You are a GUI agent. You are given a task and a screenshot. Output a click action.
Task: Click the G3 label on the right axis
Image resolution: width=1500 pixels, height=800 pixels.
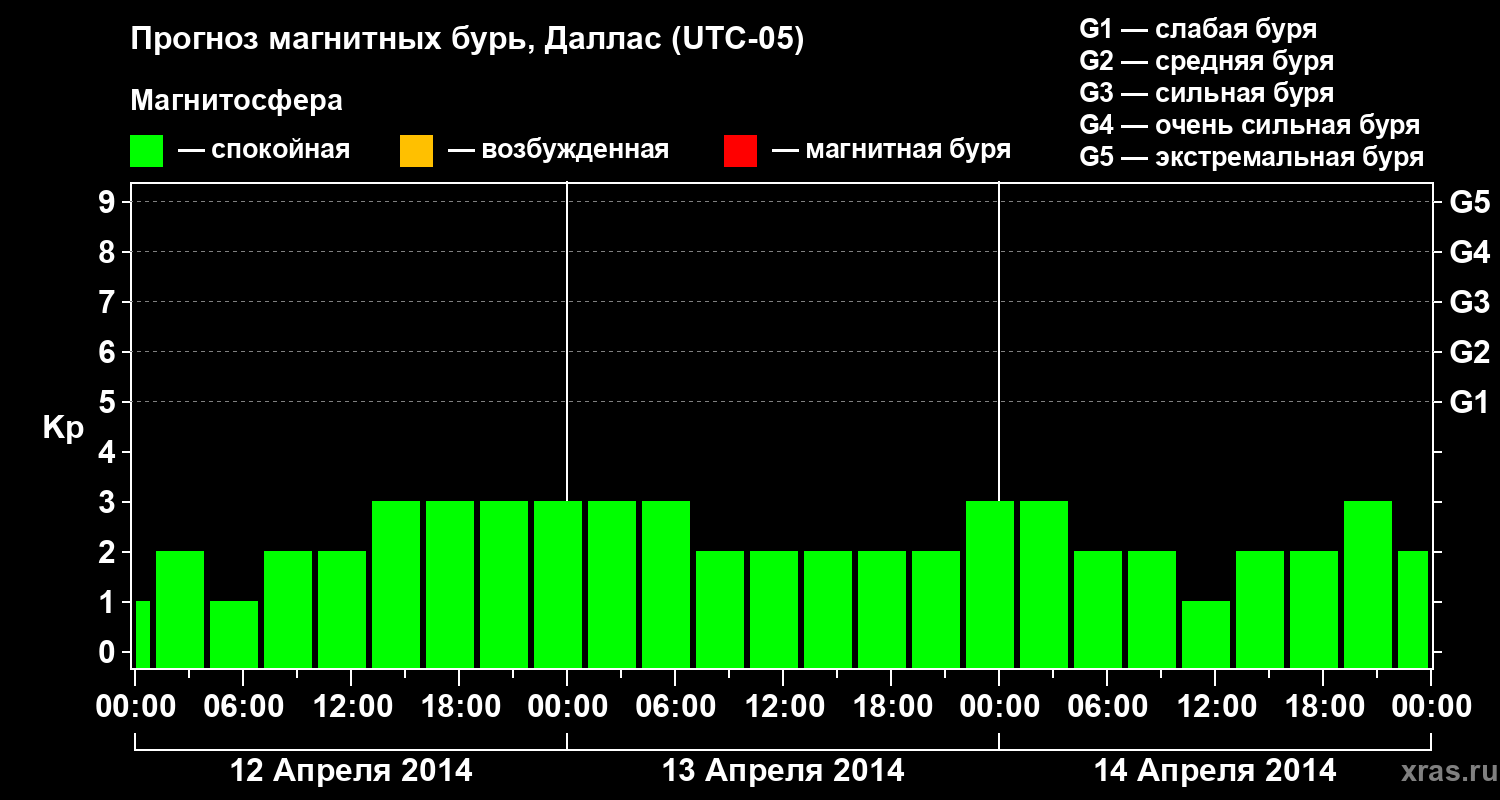pyautogui.click(x=1470, y=302)
